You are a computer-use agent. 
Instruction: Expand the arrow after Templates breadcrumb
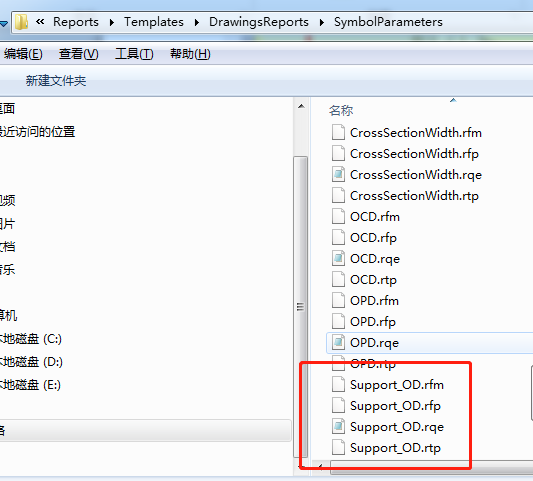tap(196, 22)
